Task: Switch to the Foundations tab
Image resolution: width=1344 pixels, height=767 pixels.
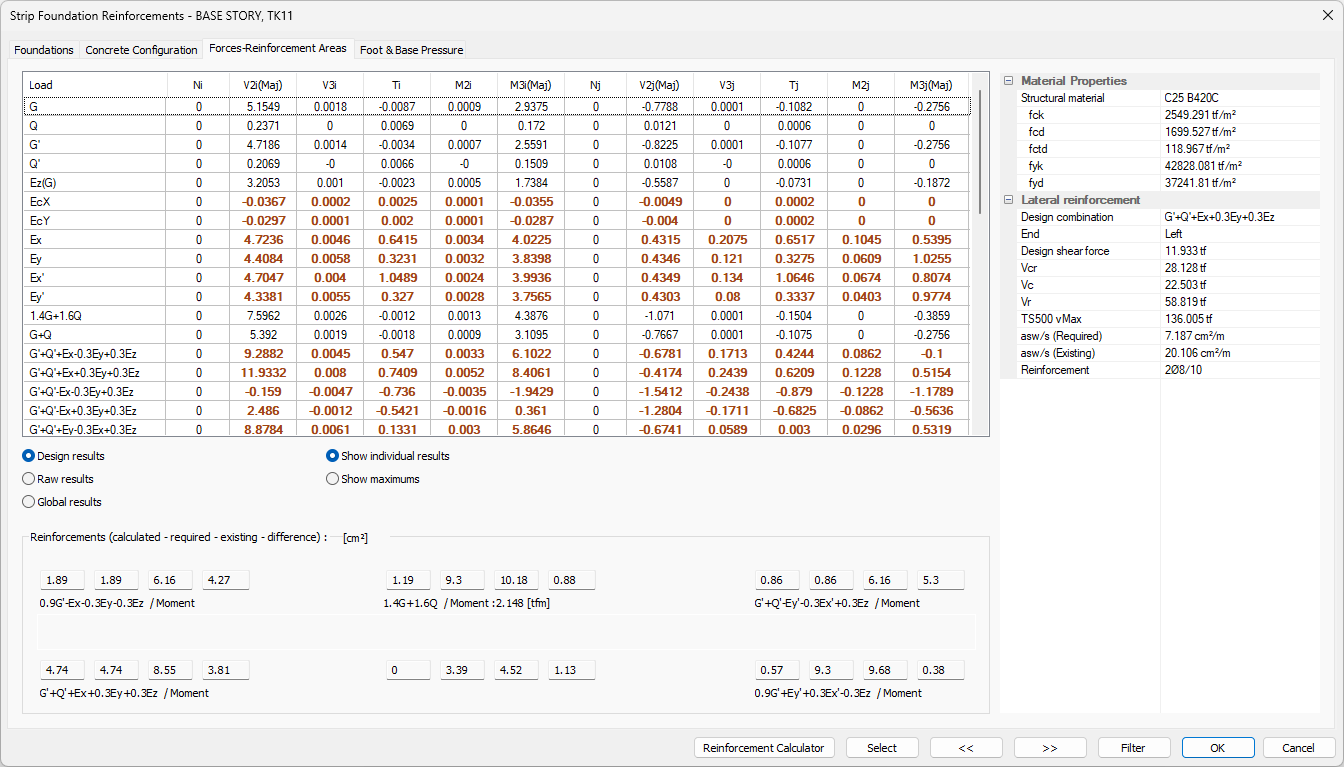Action: click(44, 50)
